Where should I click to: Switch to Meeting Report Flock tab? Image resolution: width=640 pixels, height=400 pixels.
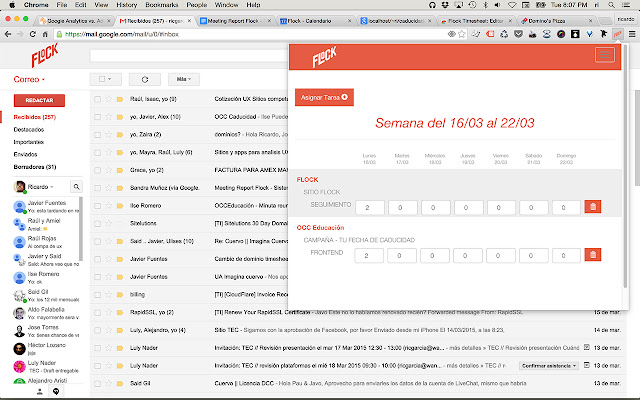tap(235, 20)
